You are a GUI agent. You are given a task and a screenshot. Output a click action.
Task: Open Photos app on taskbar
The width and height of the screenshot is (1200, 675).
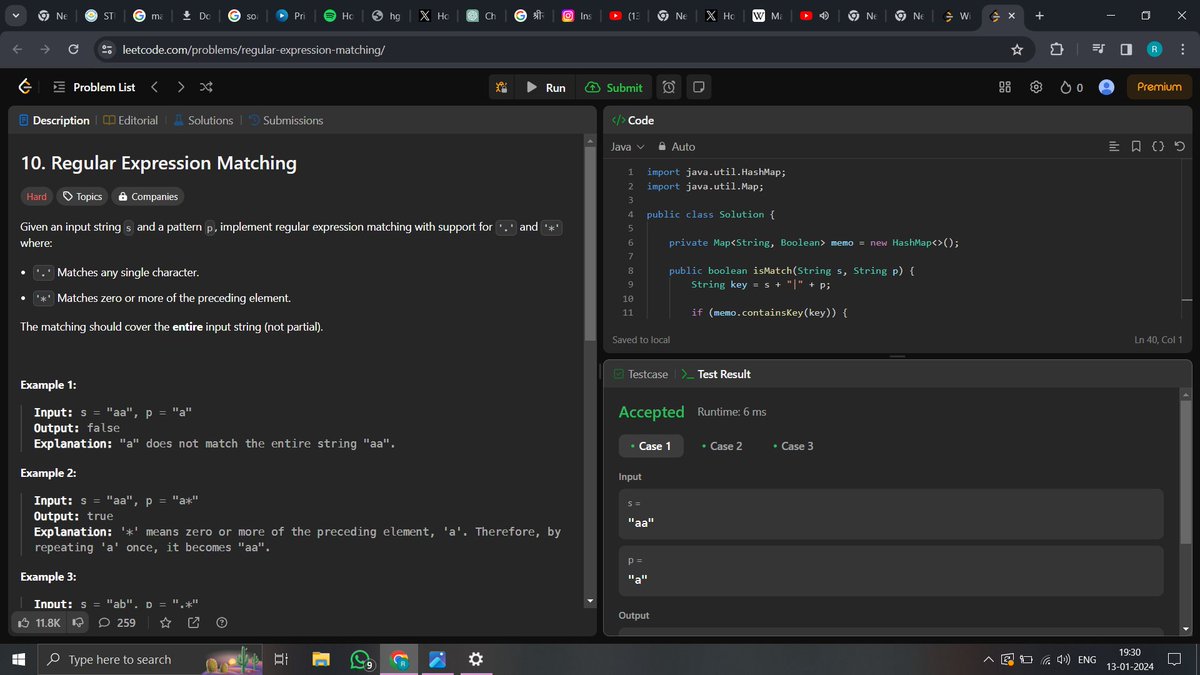[437, 659]
